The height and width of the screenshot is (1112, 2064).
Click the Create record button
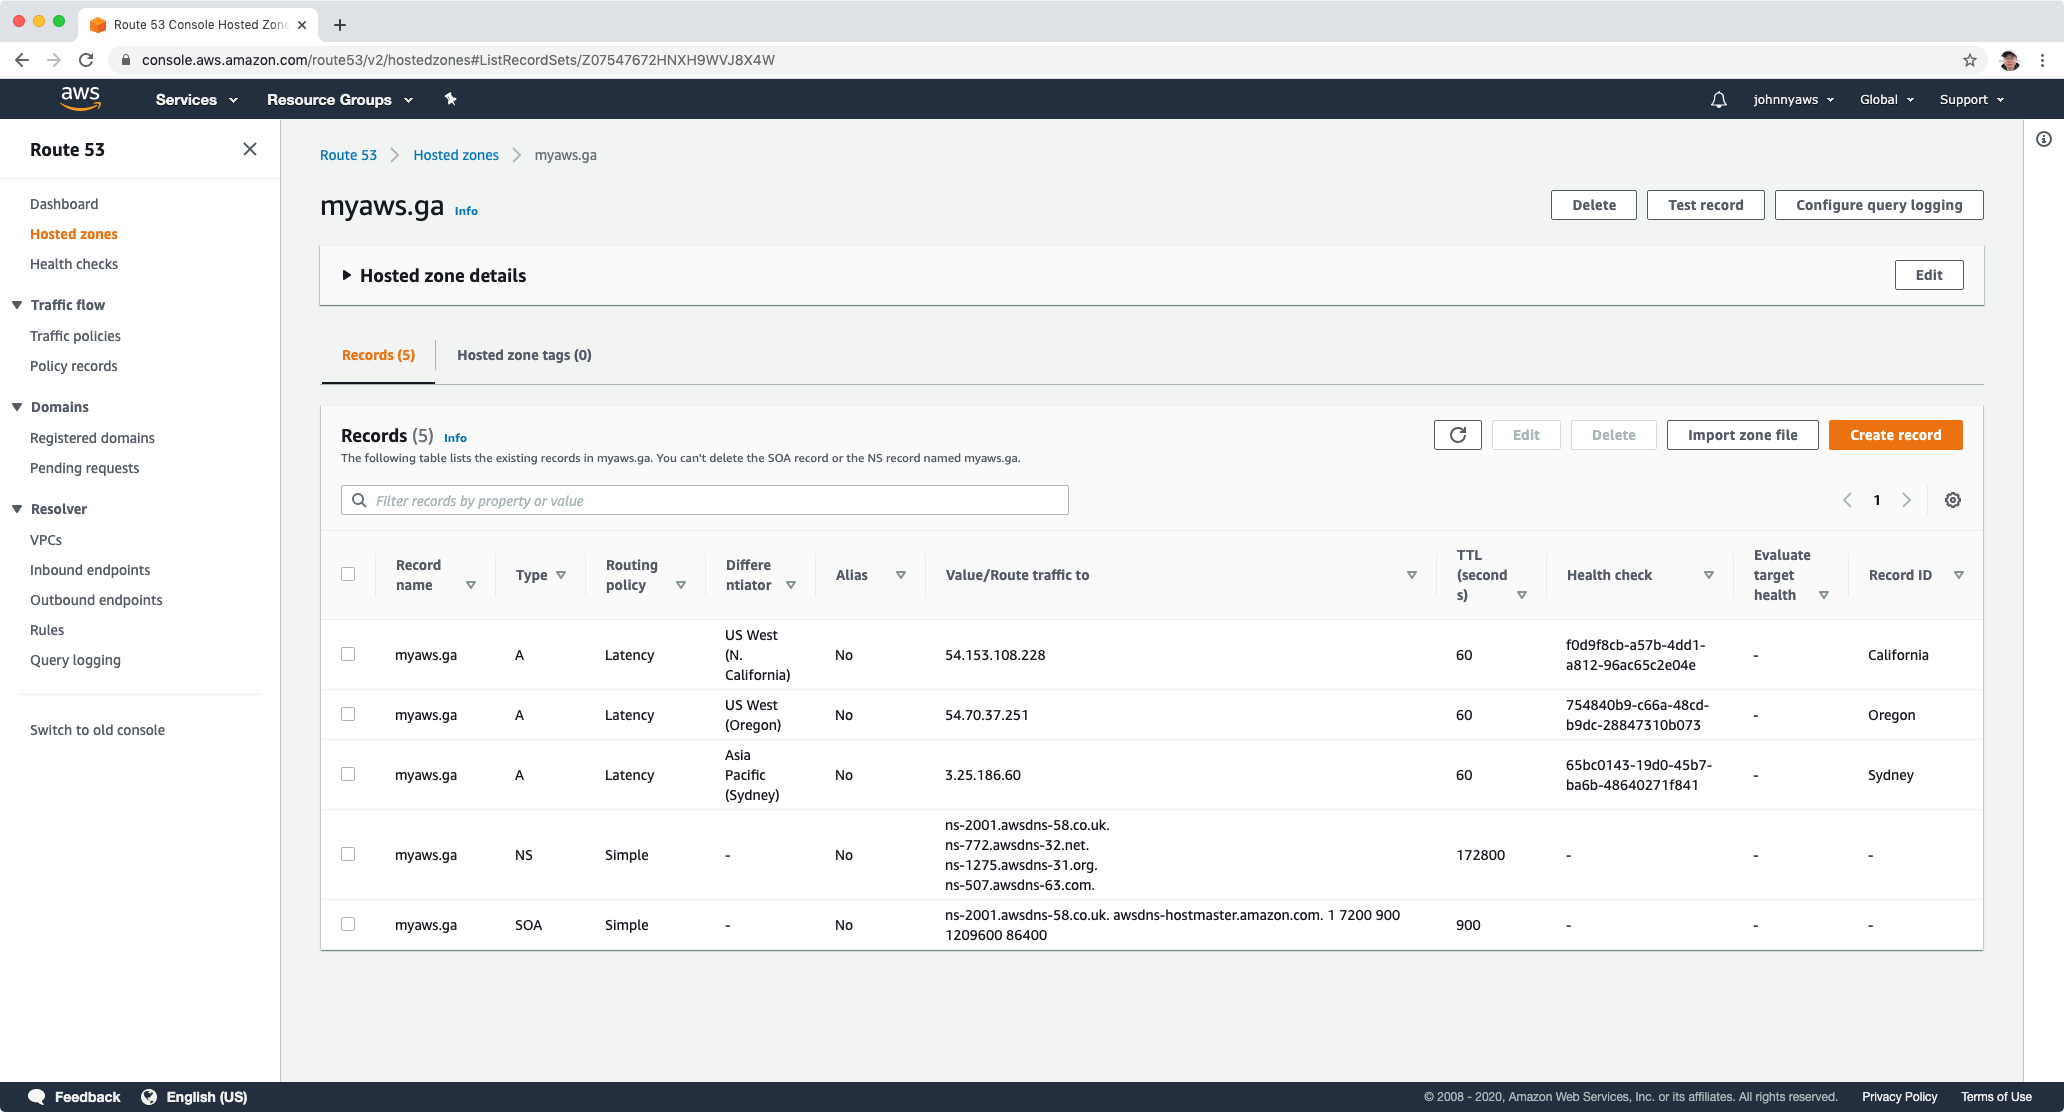(x=1895, y=435)
